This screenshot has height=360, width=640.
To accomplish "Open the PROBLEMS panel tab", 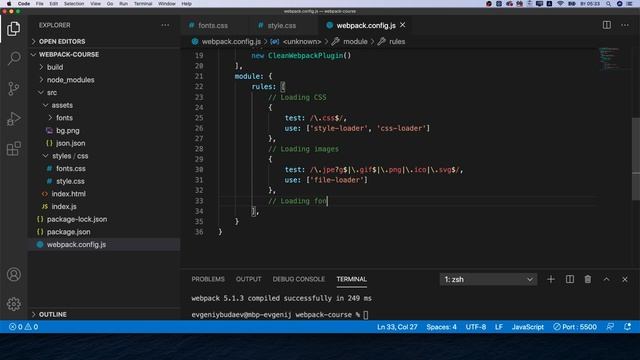I will pos(208,279).
